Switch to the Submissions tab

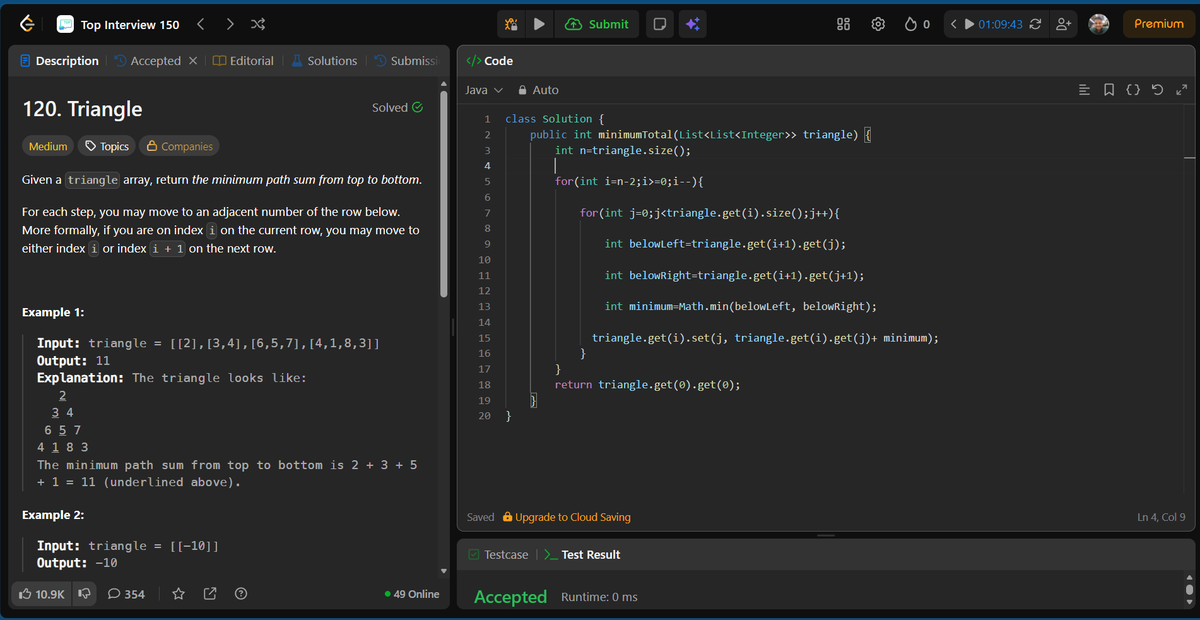click(x=406, y=61)
